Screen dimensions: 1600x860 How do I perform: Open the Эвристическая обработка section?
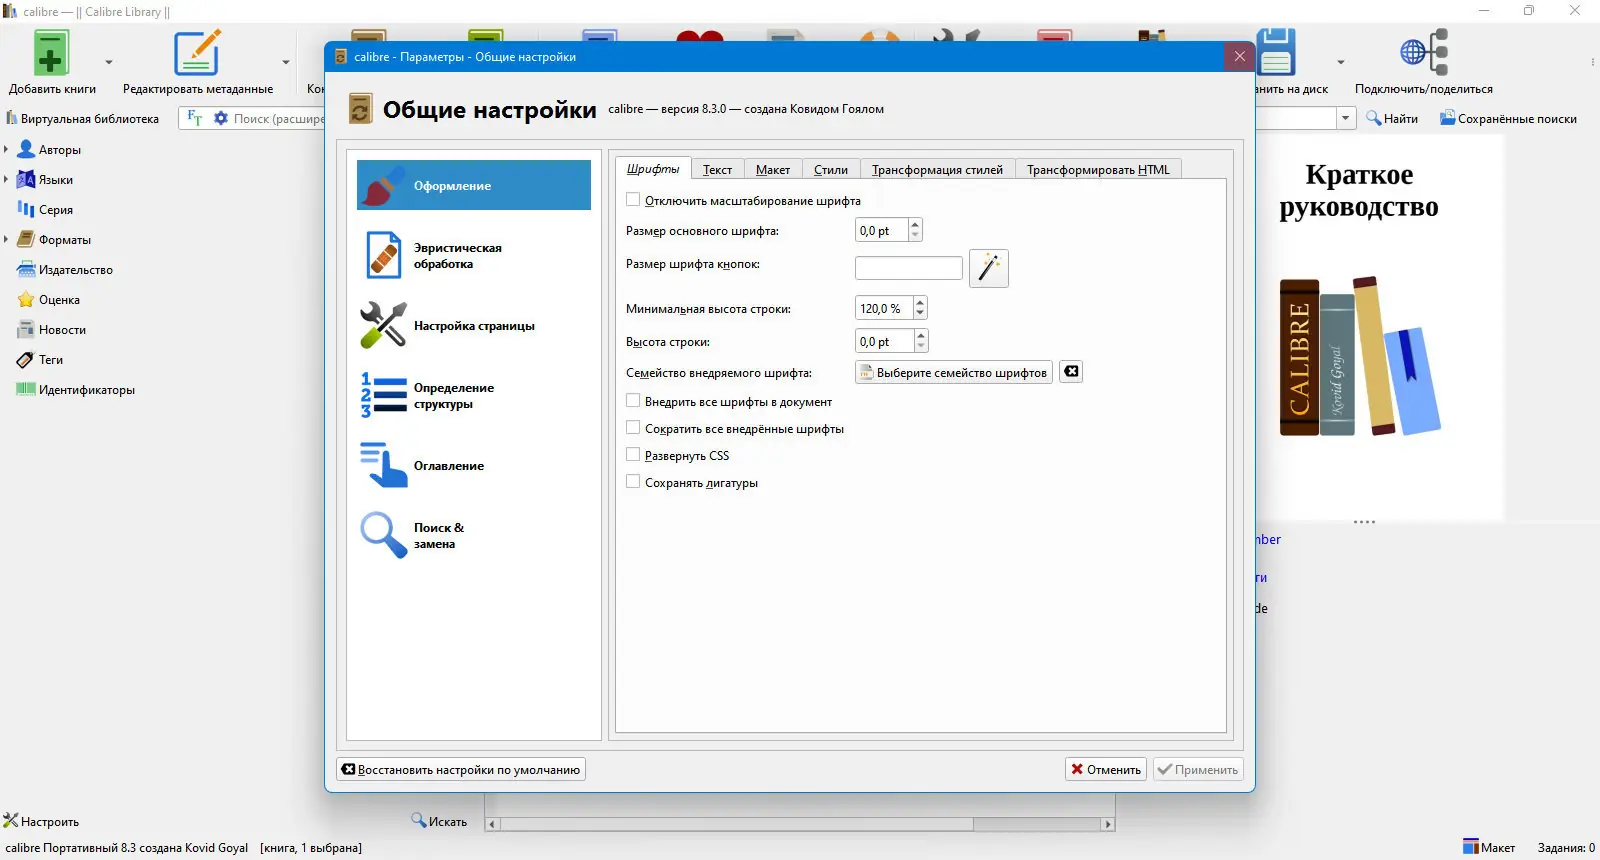pyautogui.click(x=474, y=255)
